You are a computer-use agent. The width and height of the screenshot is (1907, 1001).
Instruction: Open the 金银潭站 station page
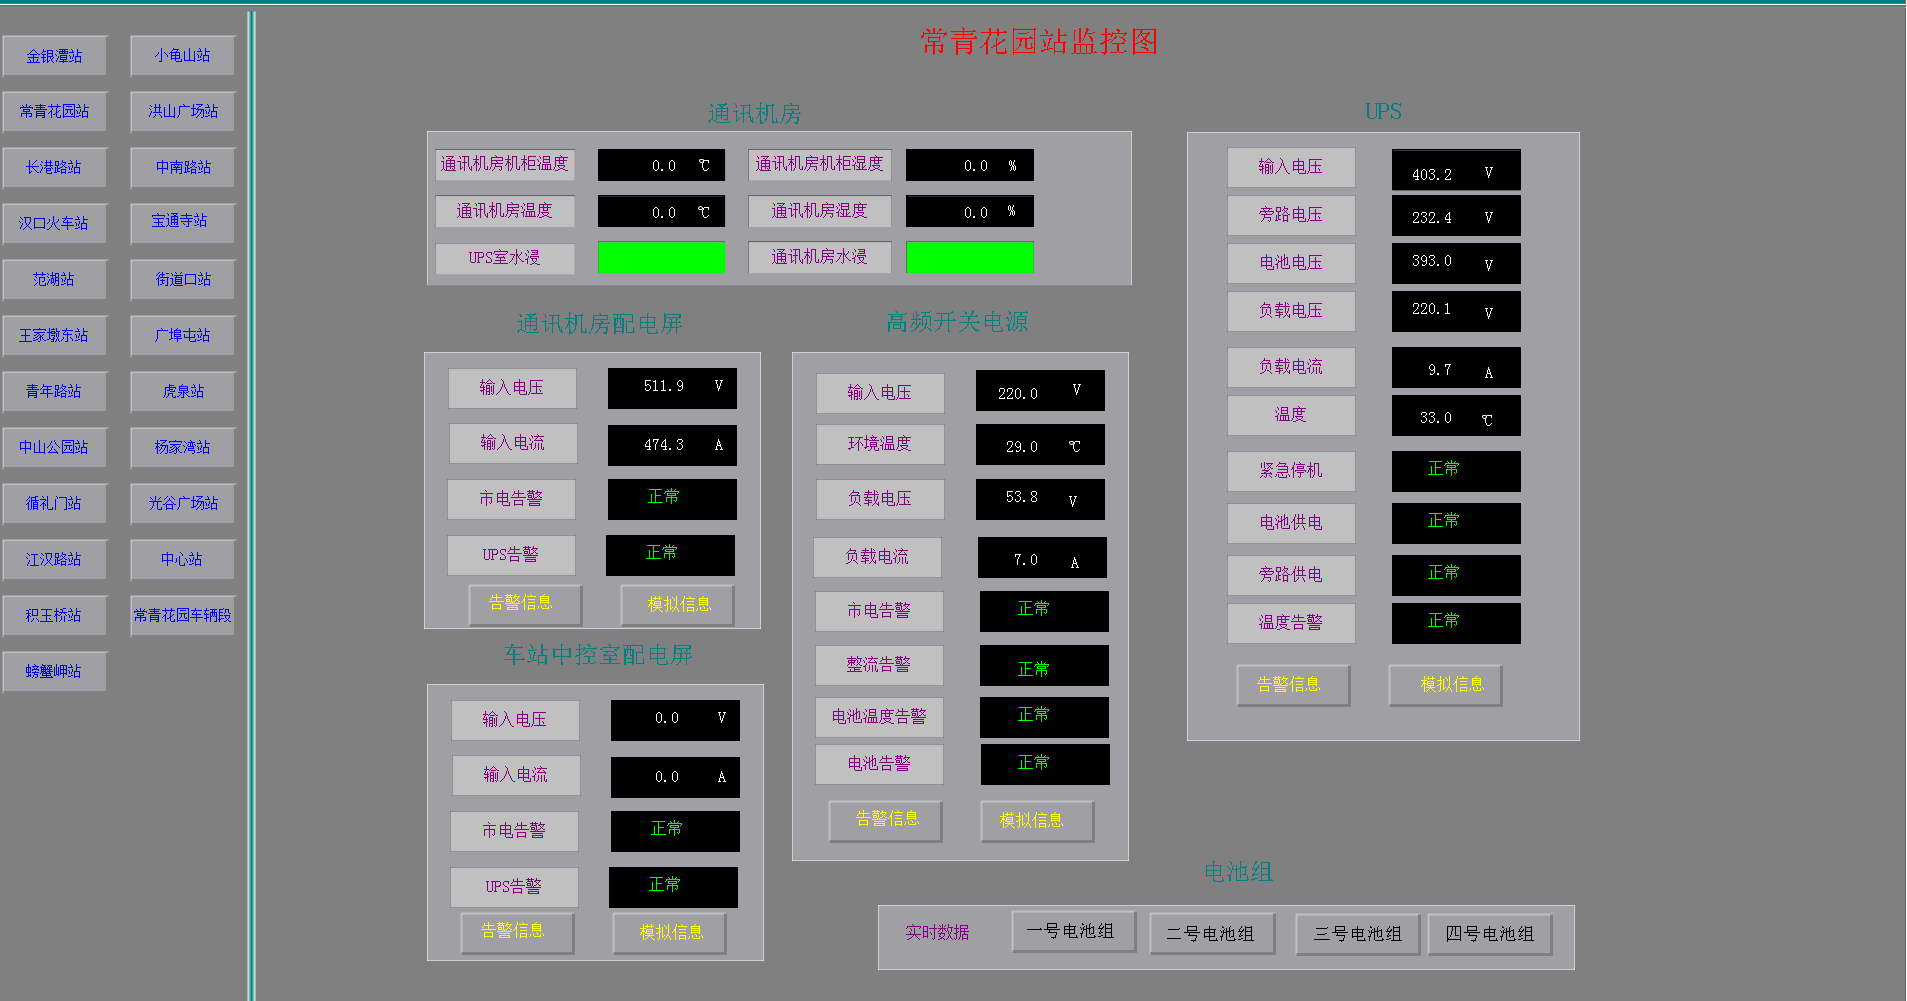click(54, 56)
